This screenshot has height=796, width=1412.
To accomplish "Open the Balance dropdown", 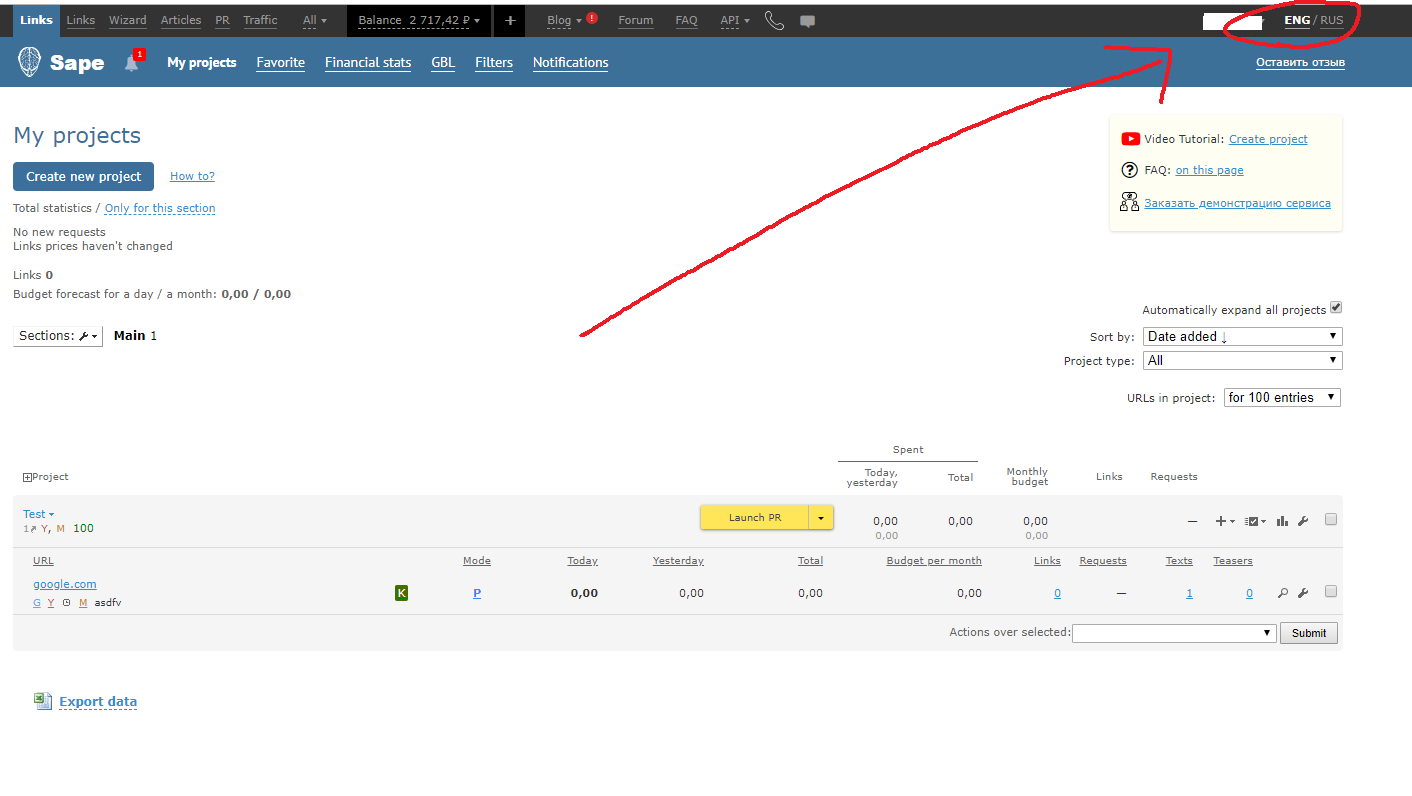I will pos(419,20).
